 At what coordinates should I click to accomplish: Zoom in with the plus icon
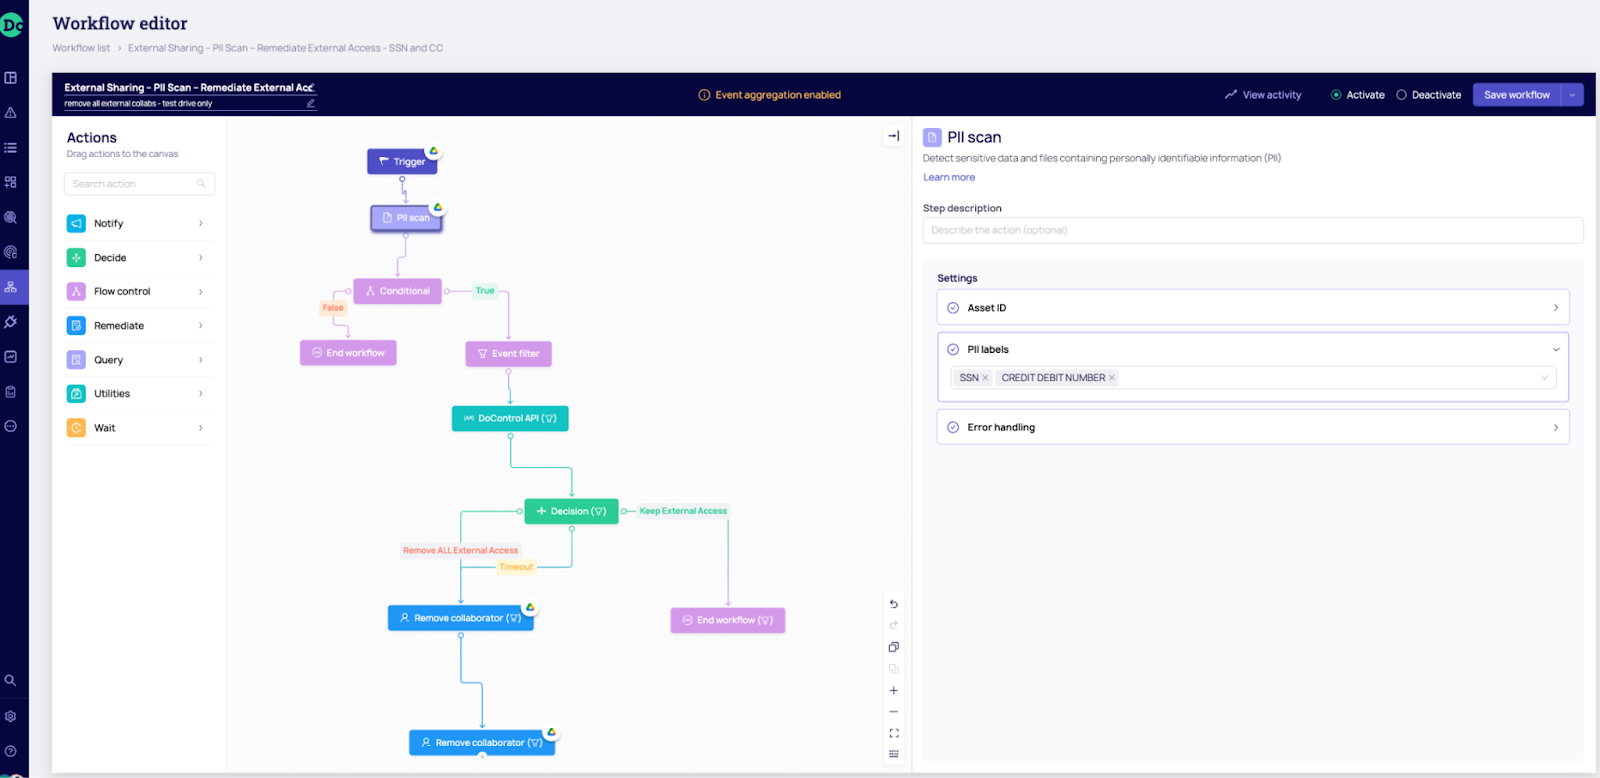(894, 690)
